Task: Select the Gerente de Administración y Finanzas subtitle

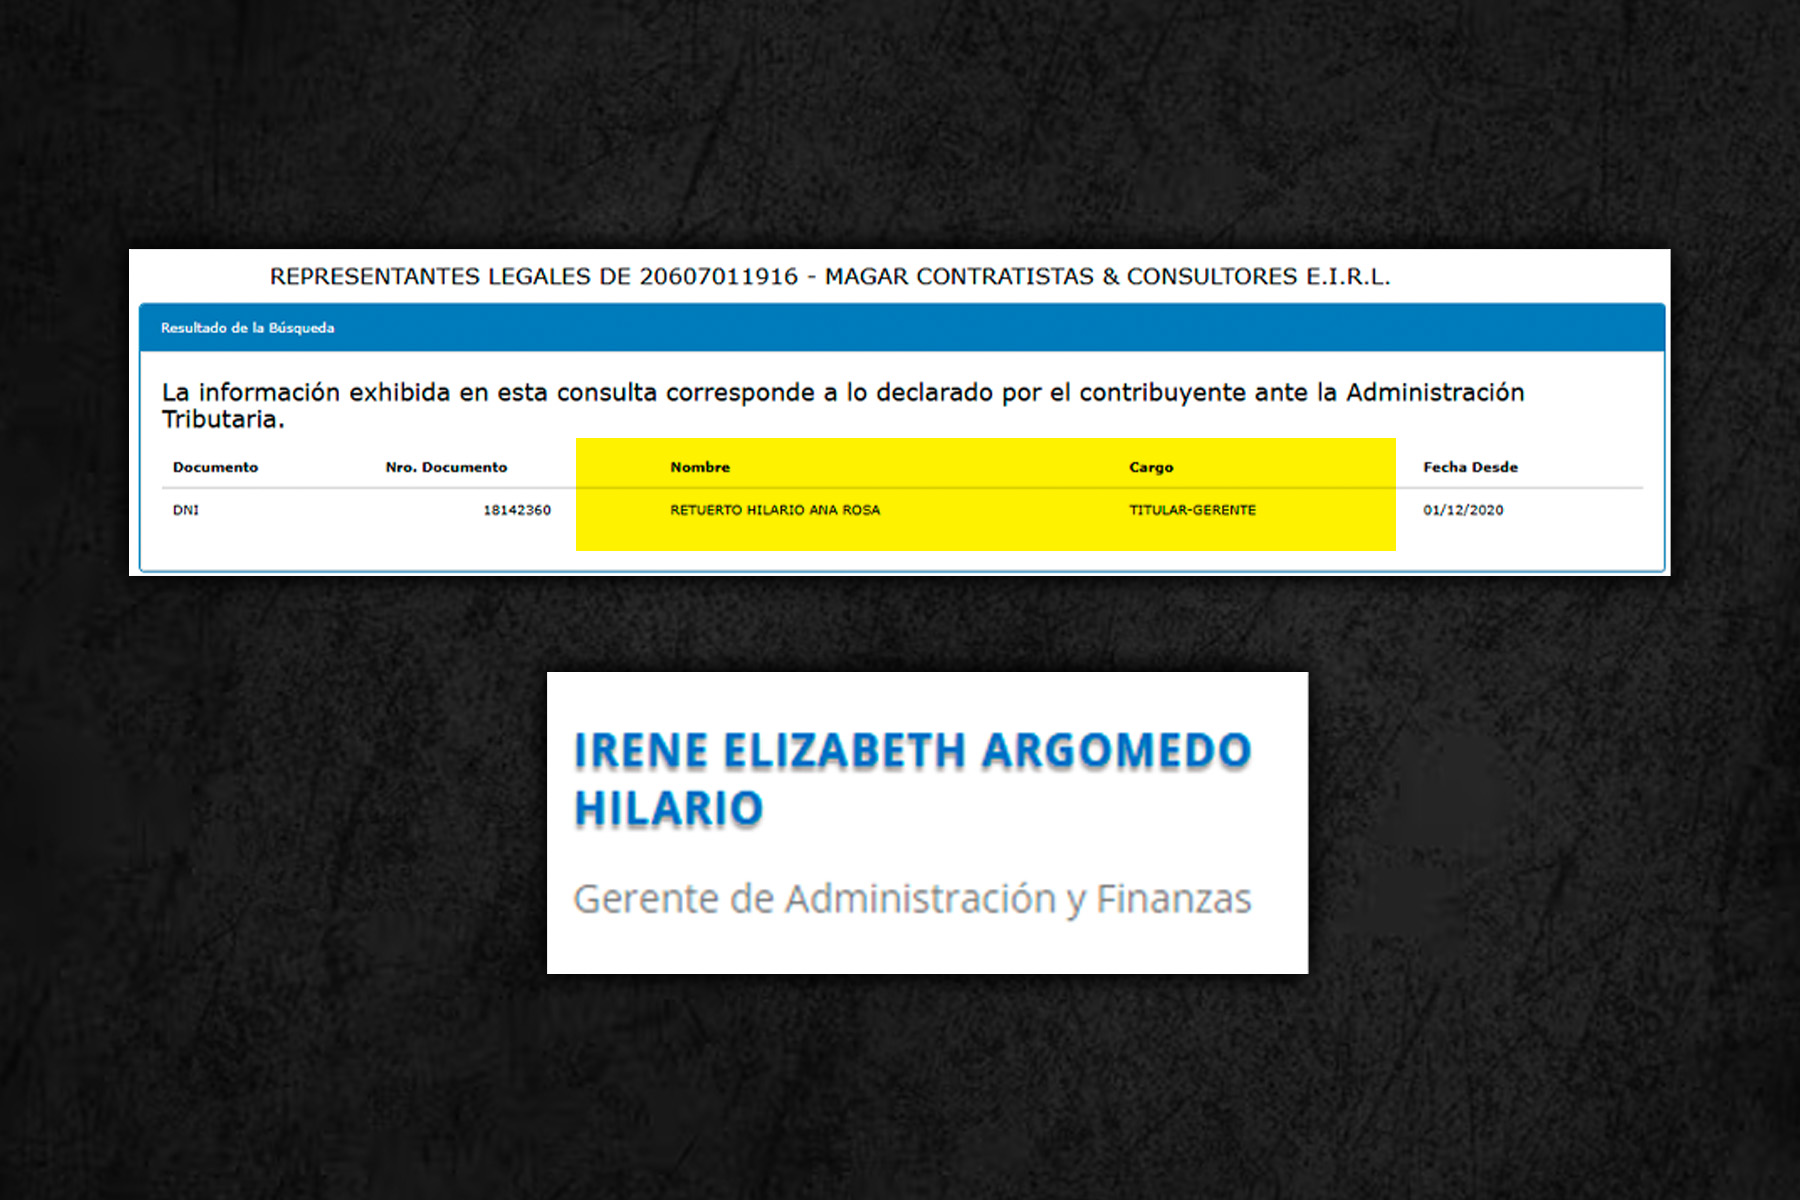Action: pyautogui.click(x=912, y=899)
